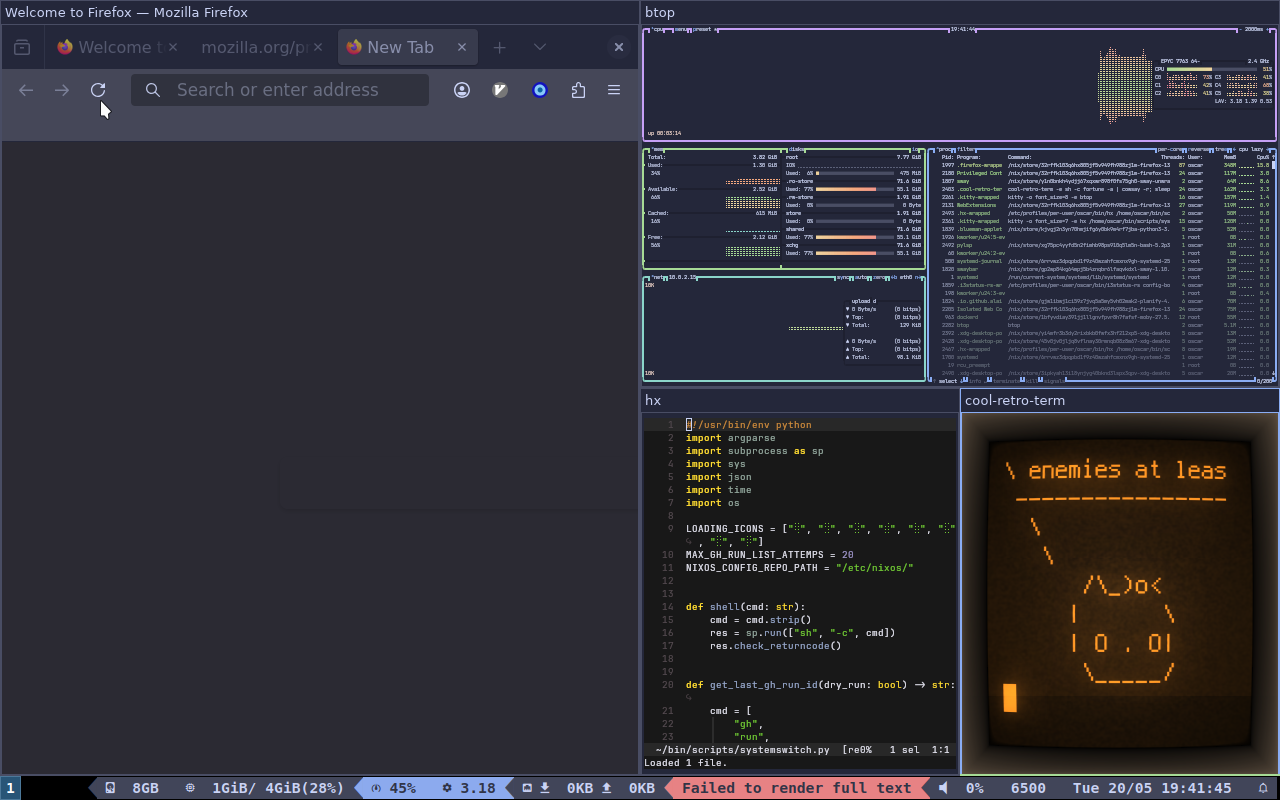Click the search magnifier in address bar

tap(152, 90)
